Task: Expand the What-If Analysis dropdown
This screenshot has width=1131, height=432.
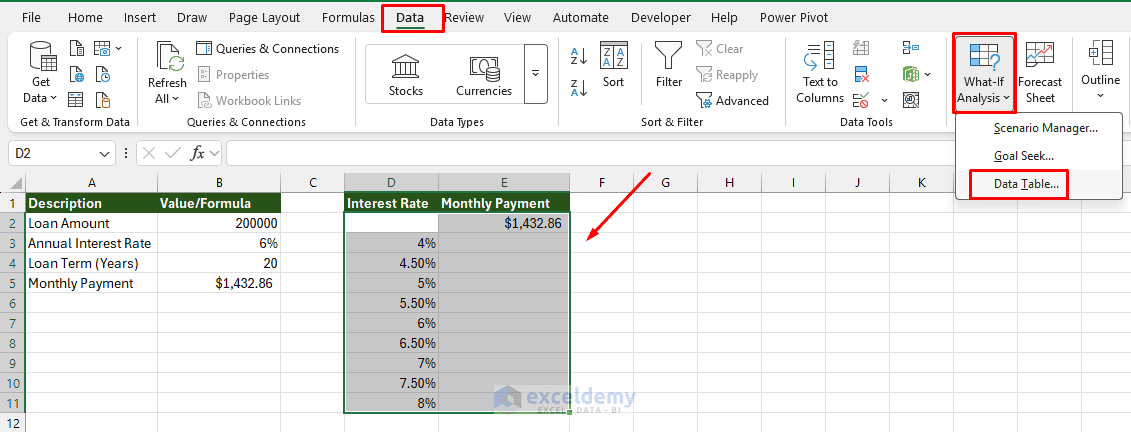Action: point(985,73)
